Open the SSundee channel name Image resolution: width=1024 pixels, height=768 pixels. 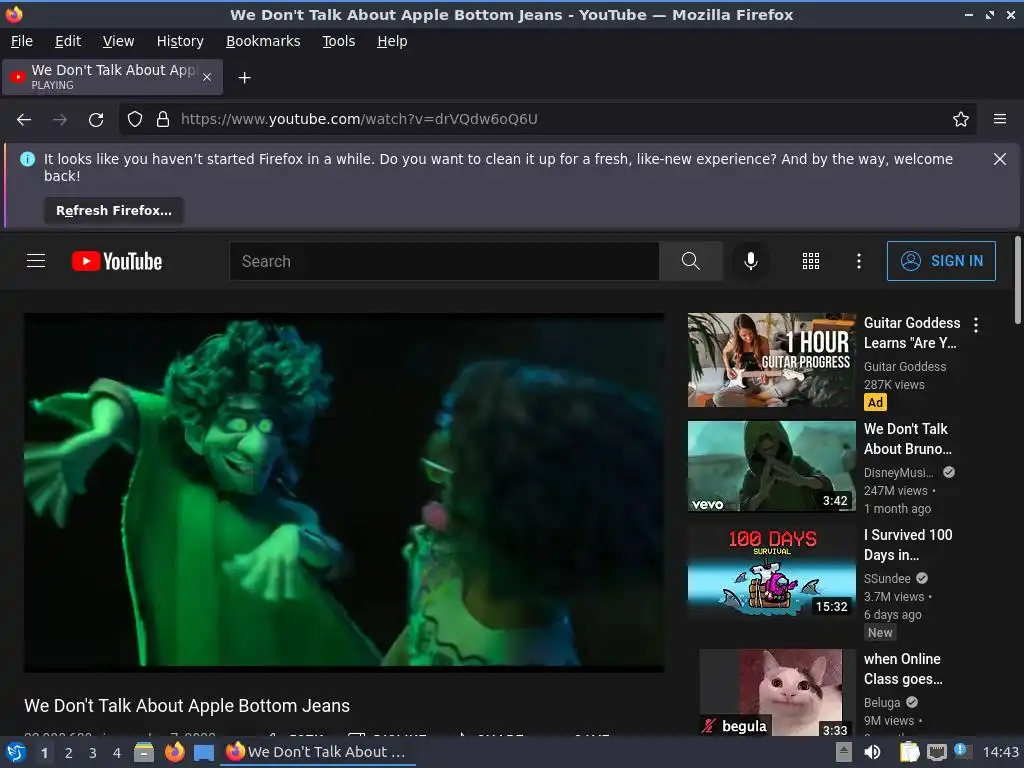[887, 579]
